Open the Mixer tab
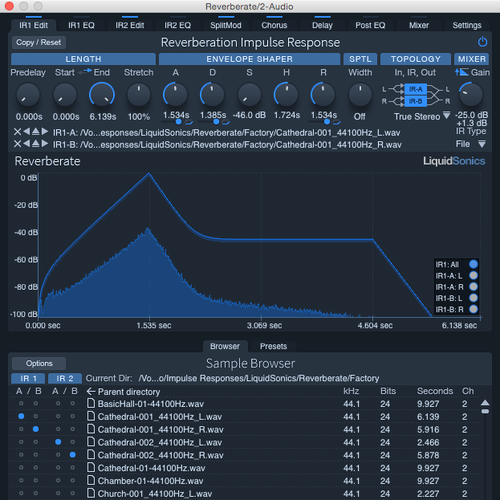 419,25
